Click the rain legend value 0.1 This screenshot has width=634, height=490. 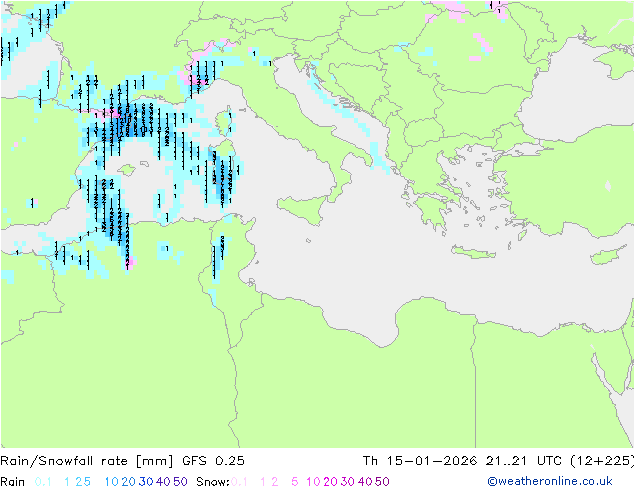[x=43, y=482]
